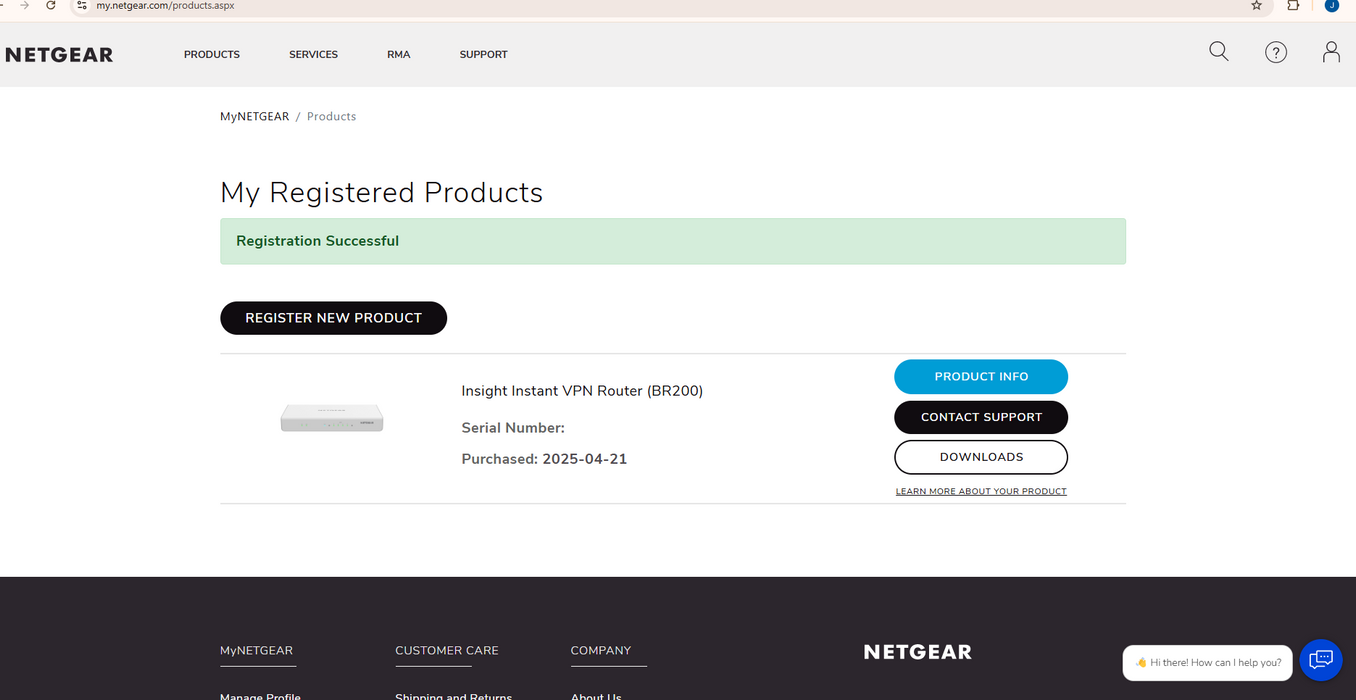This screenshot has width=1356, height=700.
Task: Bookmark page with star icon
Action: pyautogui.click(x=1256, y=5)
